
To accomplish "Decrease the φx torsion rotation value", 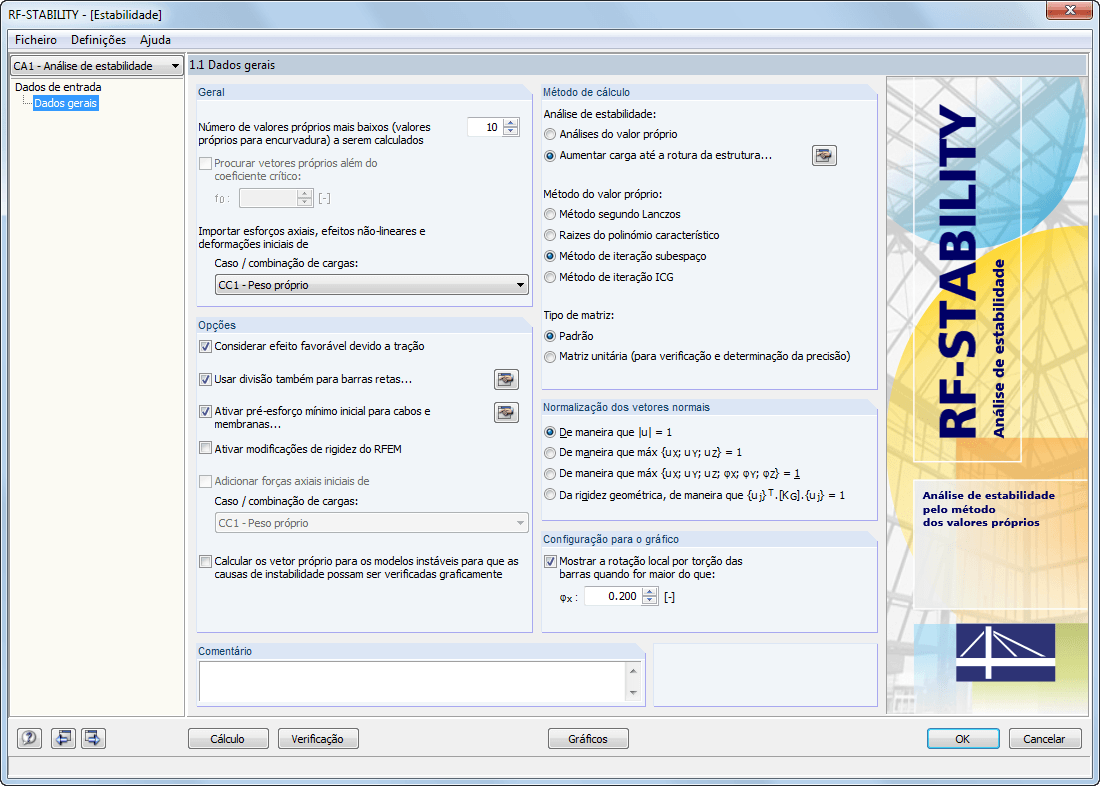I will (650, 601).
